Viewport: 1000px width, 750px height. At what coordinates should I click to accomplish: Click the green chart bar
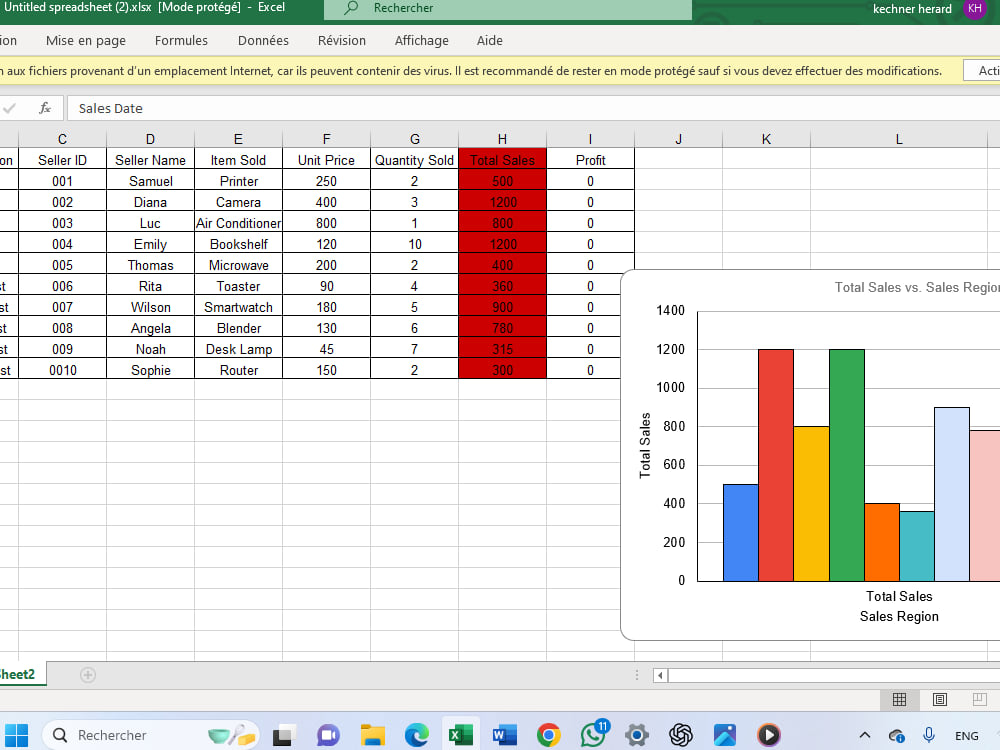(847, 465)
